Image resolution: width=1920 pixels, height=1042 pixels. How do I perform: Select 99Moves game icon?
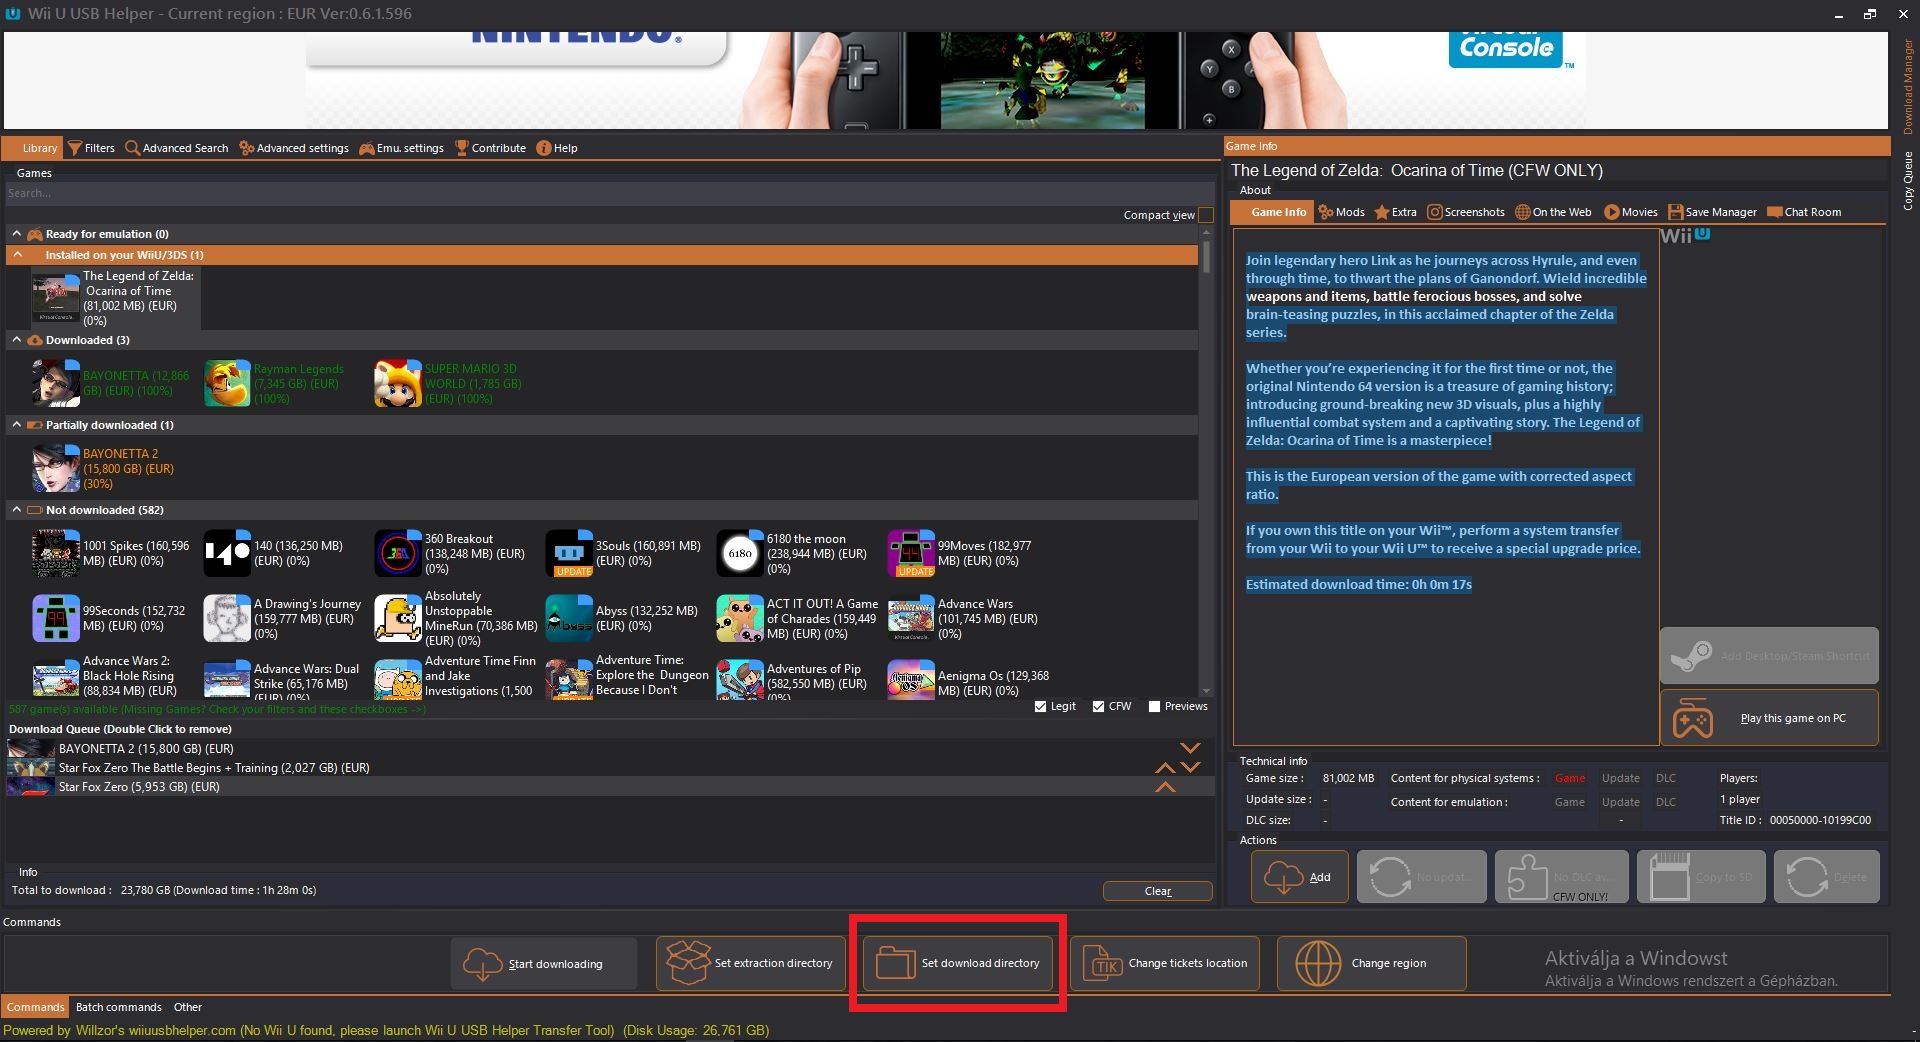911,553
